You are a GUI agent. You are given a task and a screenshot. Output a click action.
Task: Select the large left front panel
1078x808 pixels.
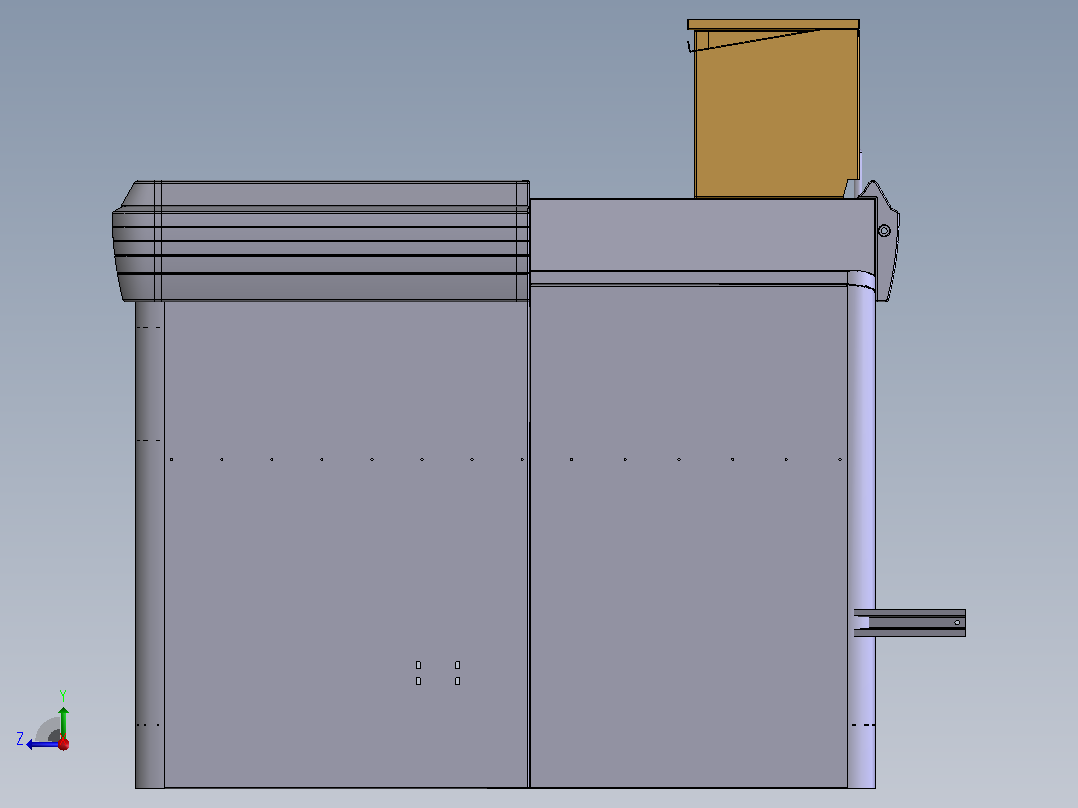tap(346, 543)
